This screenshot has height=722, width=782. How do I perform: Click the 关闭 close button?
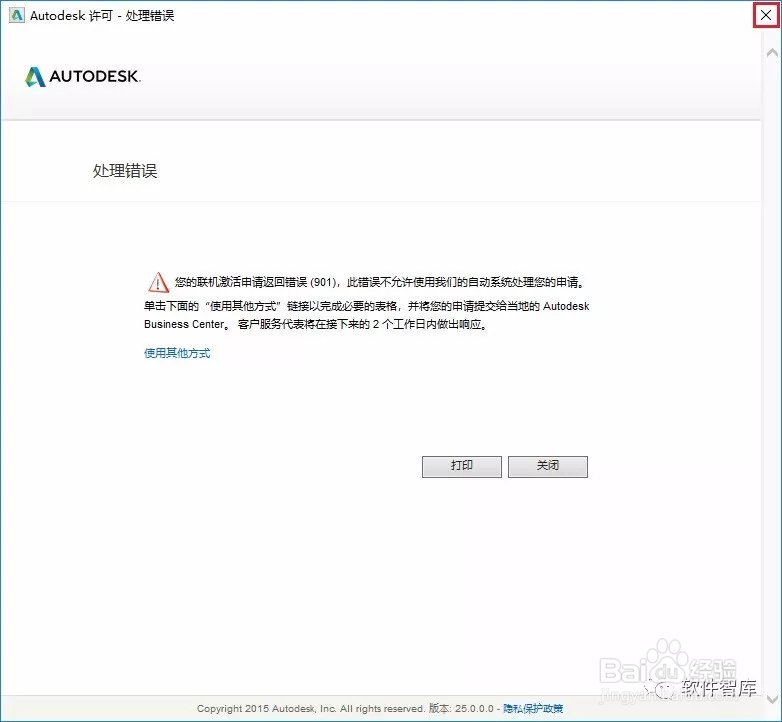[x=548, y=466]
